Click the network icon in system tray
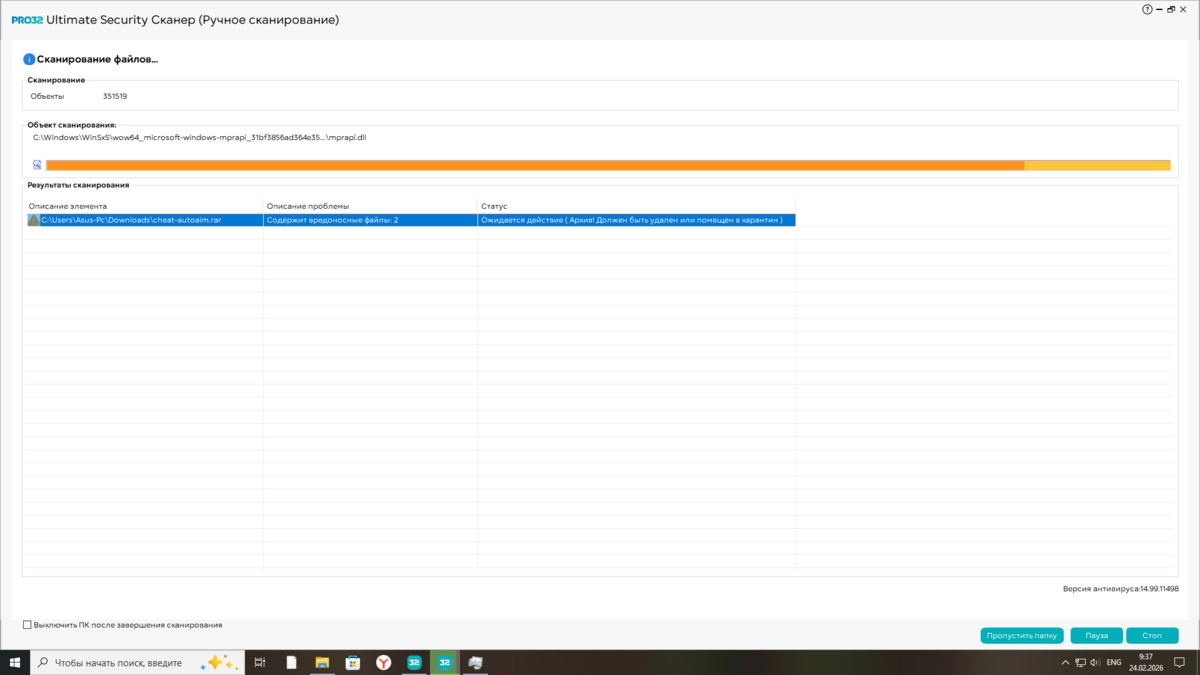 click(1080, 662)
